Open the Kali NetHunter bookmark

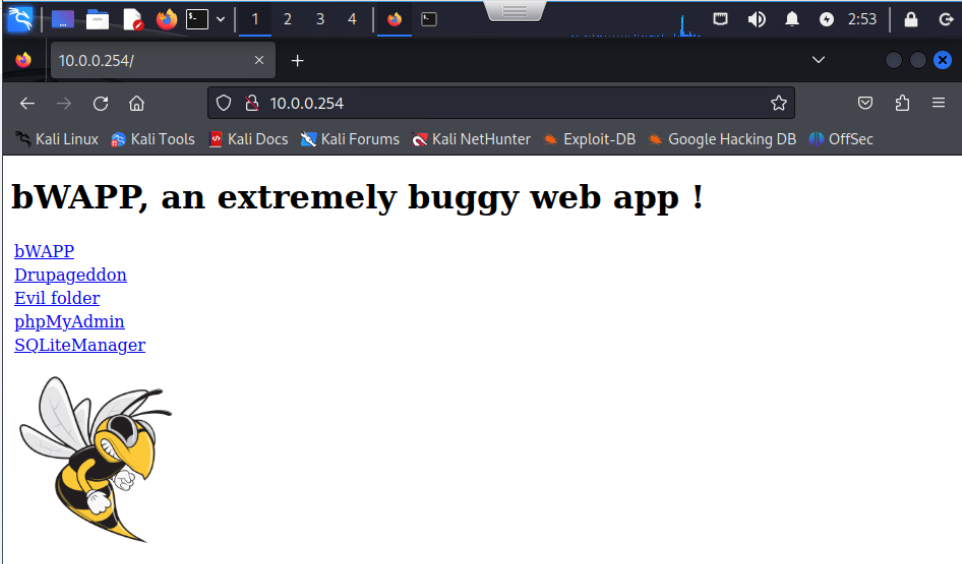click(x=471, y=139)
